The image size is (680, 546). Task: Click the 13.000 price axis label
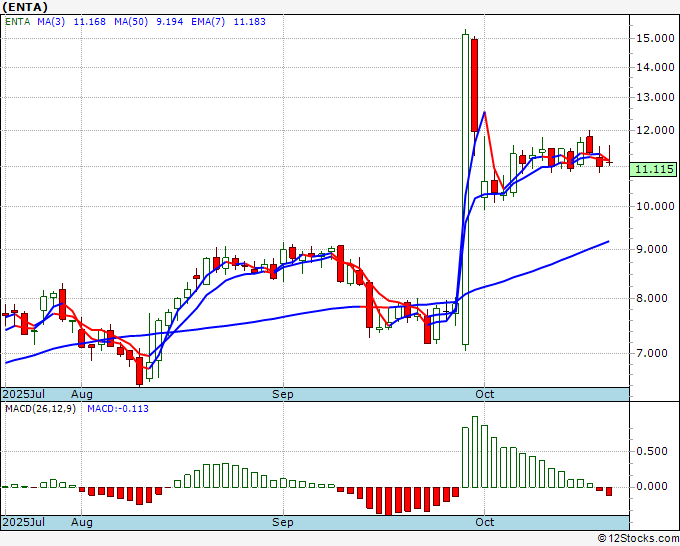point(655,97)
